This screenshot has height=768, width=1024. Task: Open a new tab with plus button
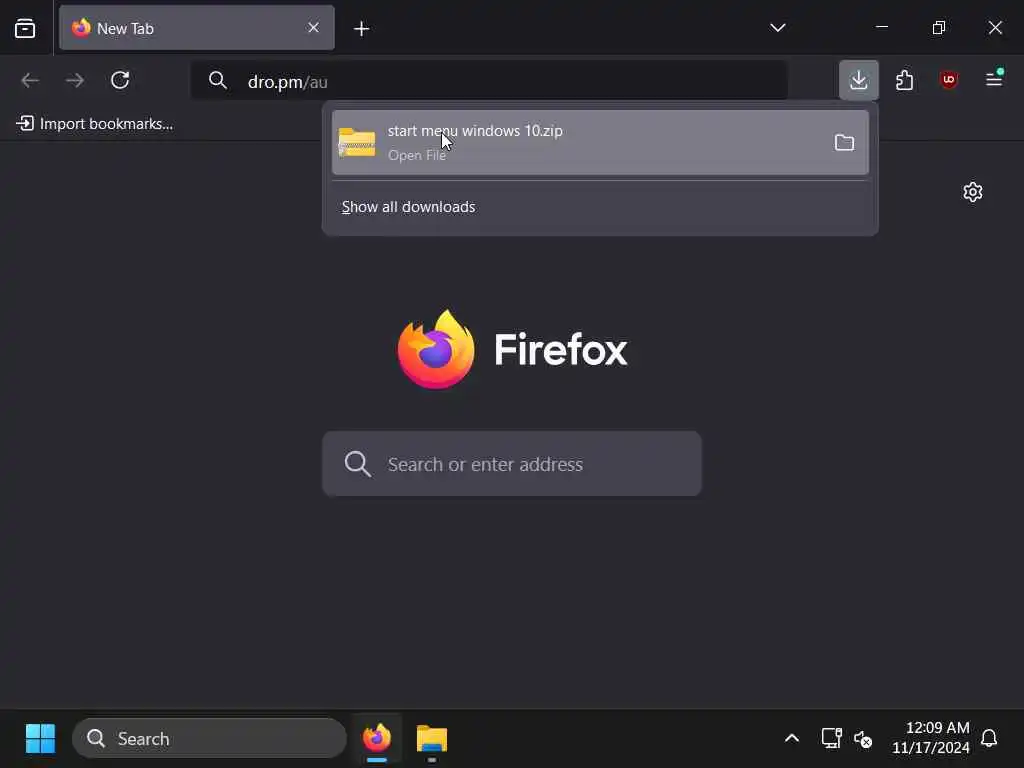tap(361, 29)
